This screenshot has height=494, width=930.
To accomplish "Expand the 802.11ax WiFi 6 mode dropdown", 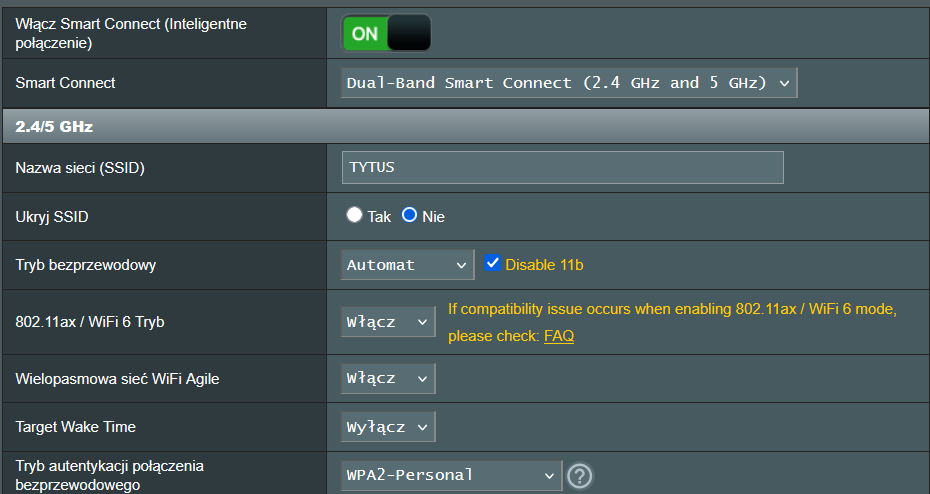I will pyautogui.click(x=388, y=322).
